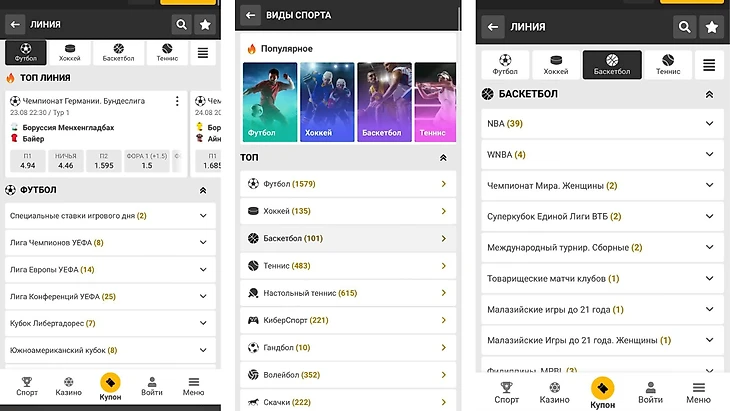Collapse the ТОП sports list
The width and height of the screenshot is (730, 411).
(443, 158)
